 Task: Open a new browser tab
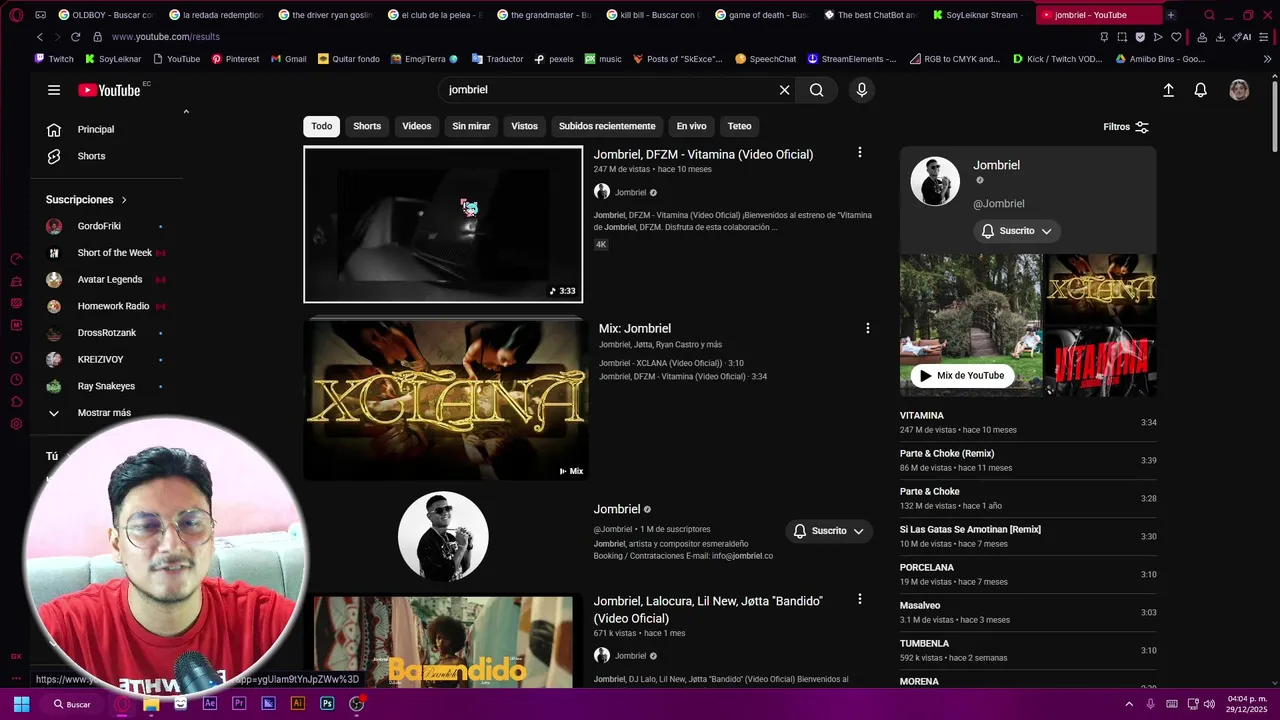[x=1171, y=15]
